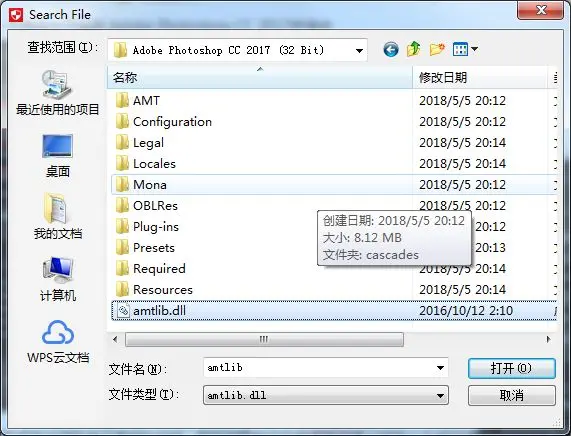Select the amtlib.dll file name
571x436 pixels.
pyautogui.click(x=160, y=311)
